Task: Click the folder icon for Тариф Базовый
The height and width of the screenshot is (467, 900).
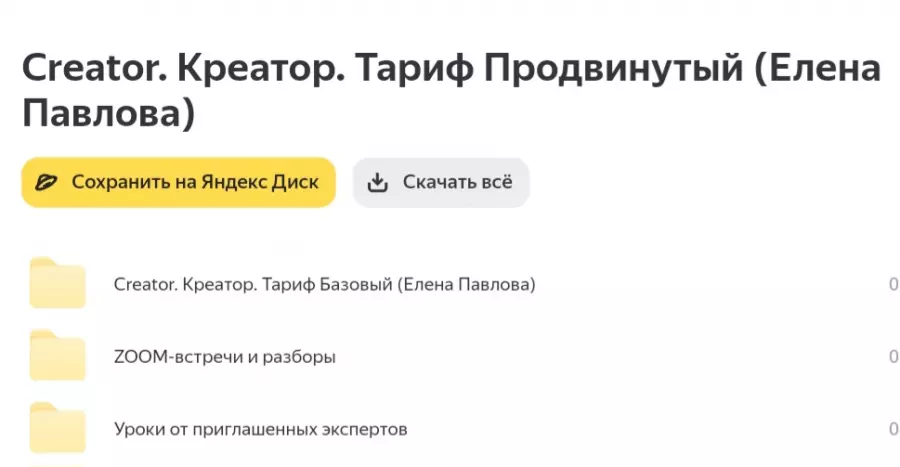Action: (x=57, y=284)
